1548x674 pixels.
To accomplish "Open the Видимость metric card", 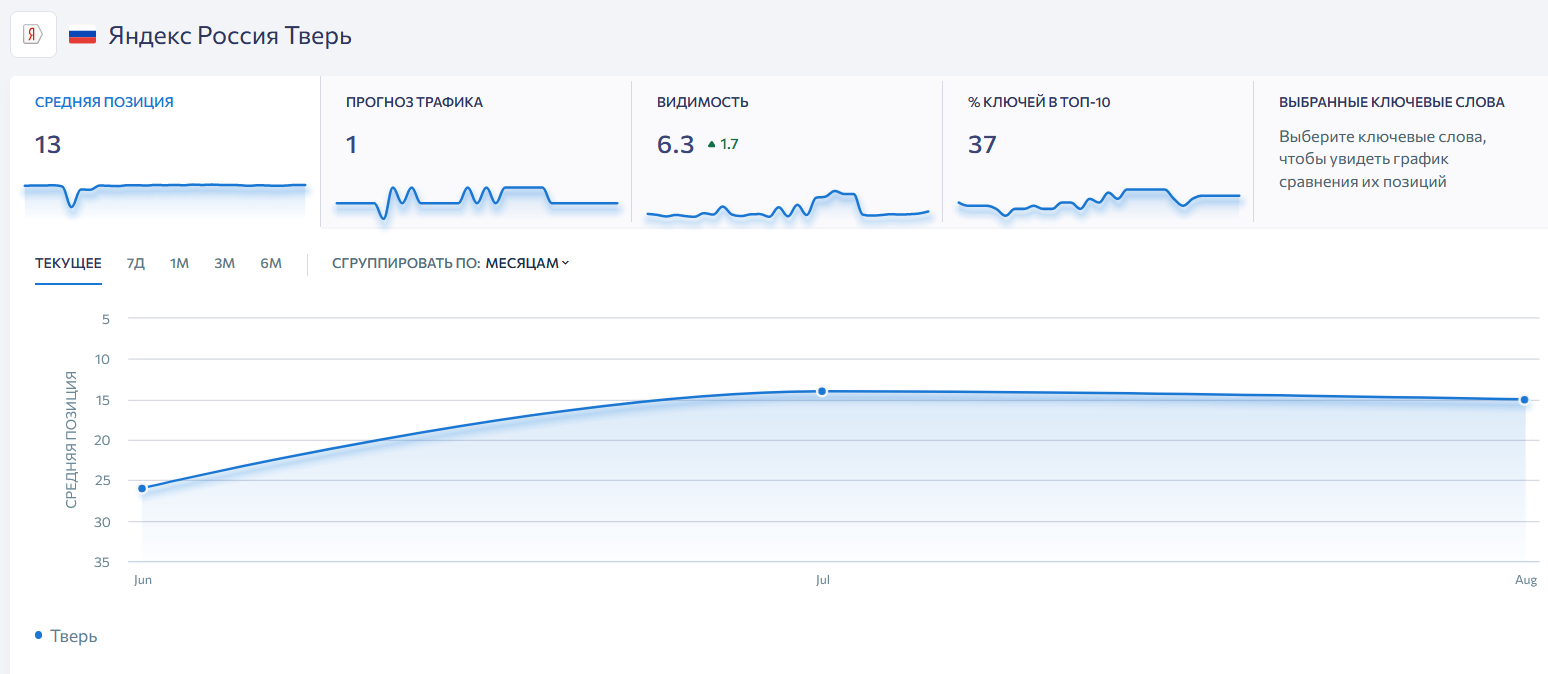I will (x=787, y=152).
